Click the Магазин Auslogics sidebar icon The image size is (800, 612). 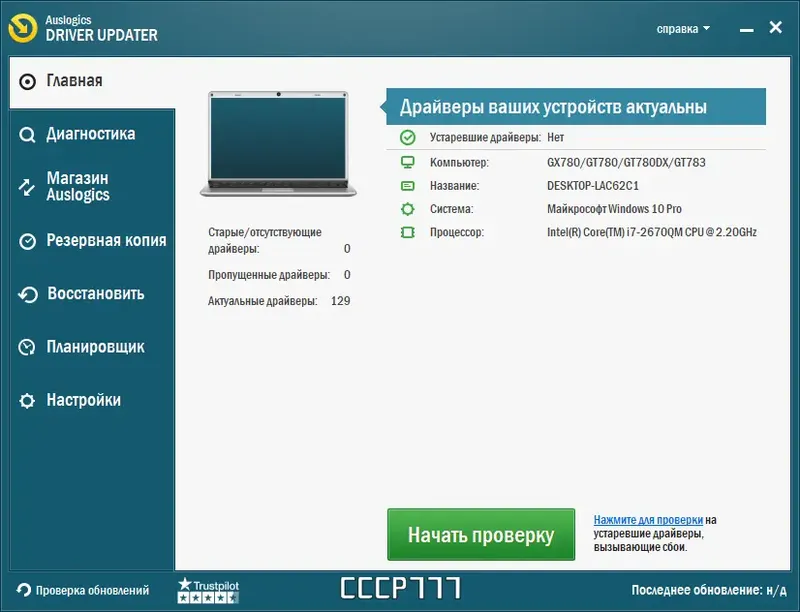click(25, 186)
